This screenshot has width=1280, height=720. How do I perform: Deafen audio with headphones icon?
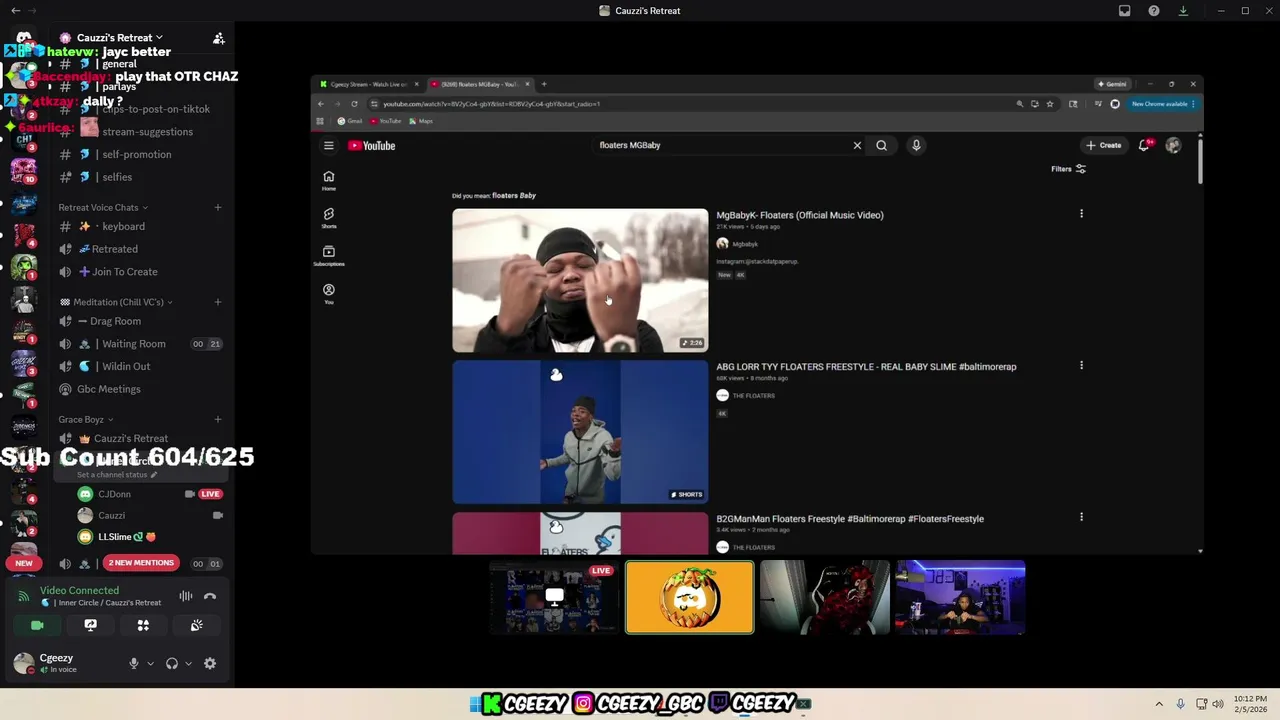172,663
